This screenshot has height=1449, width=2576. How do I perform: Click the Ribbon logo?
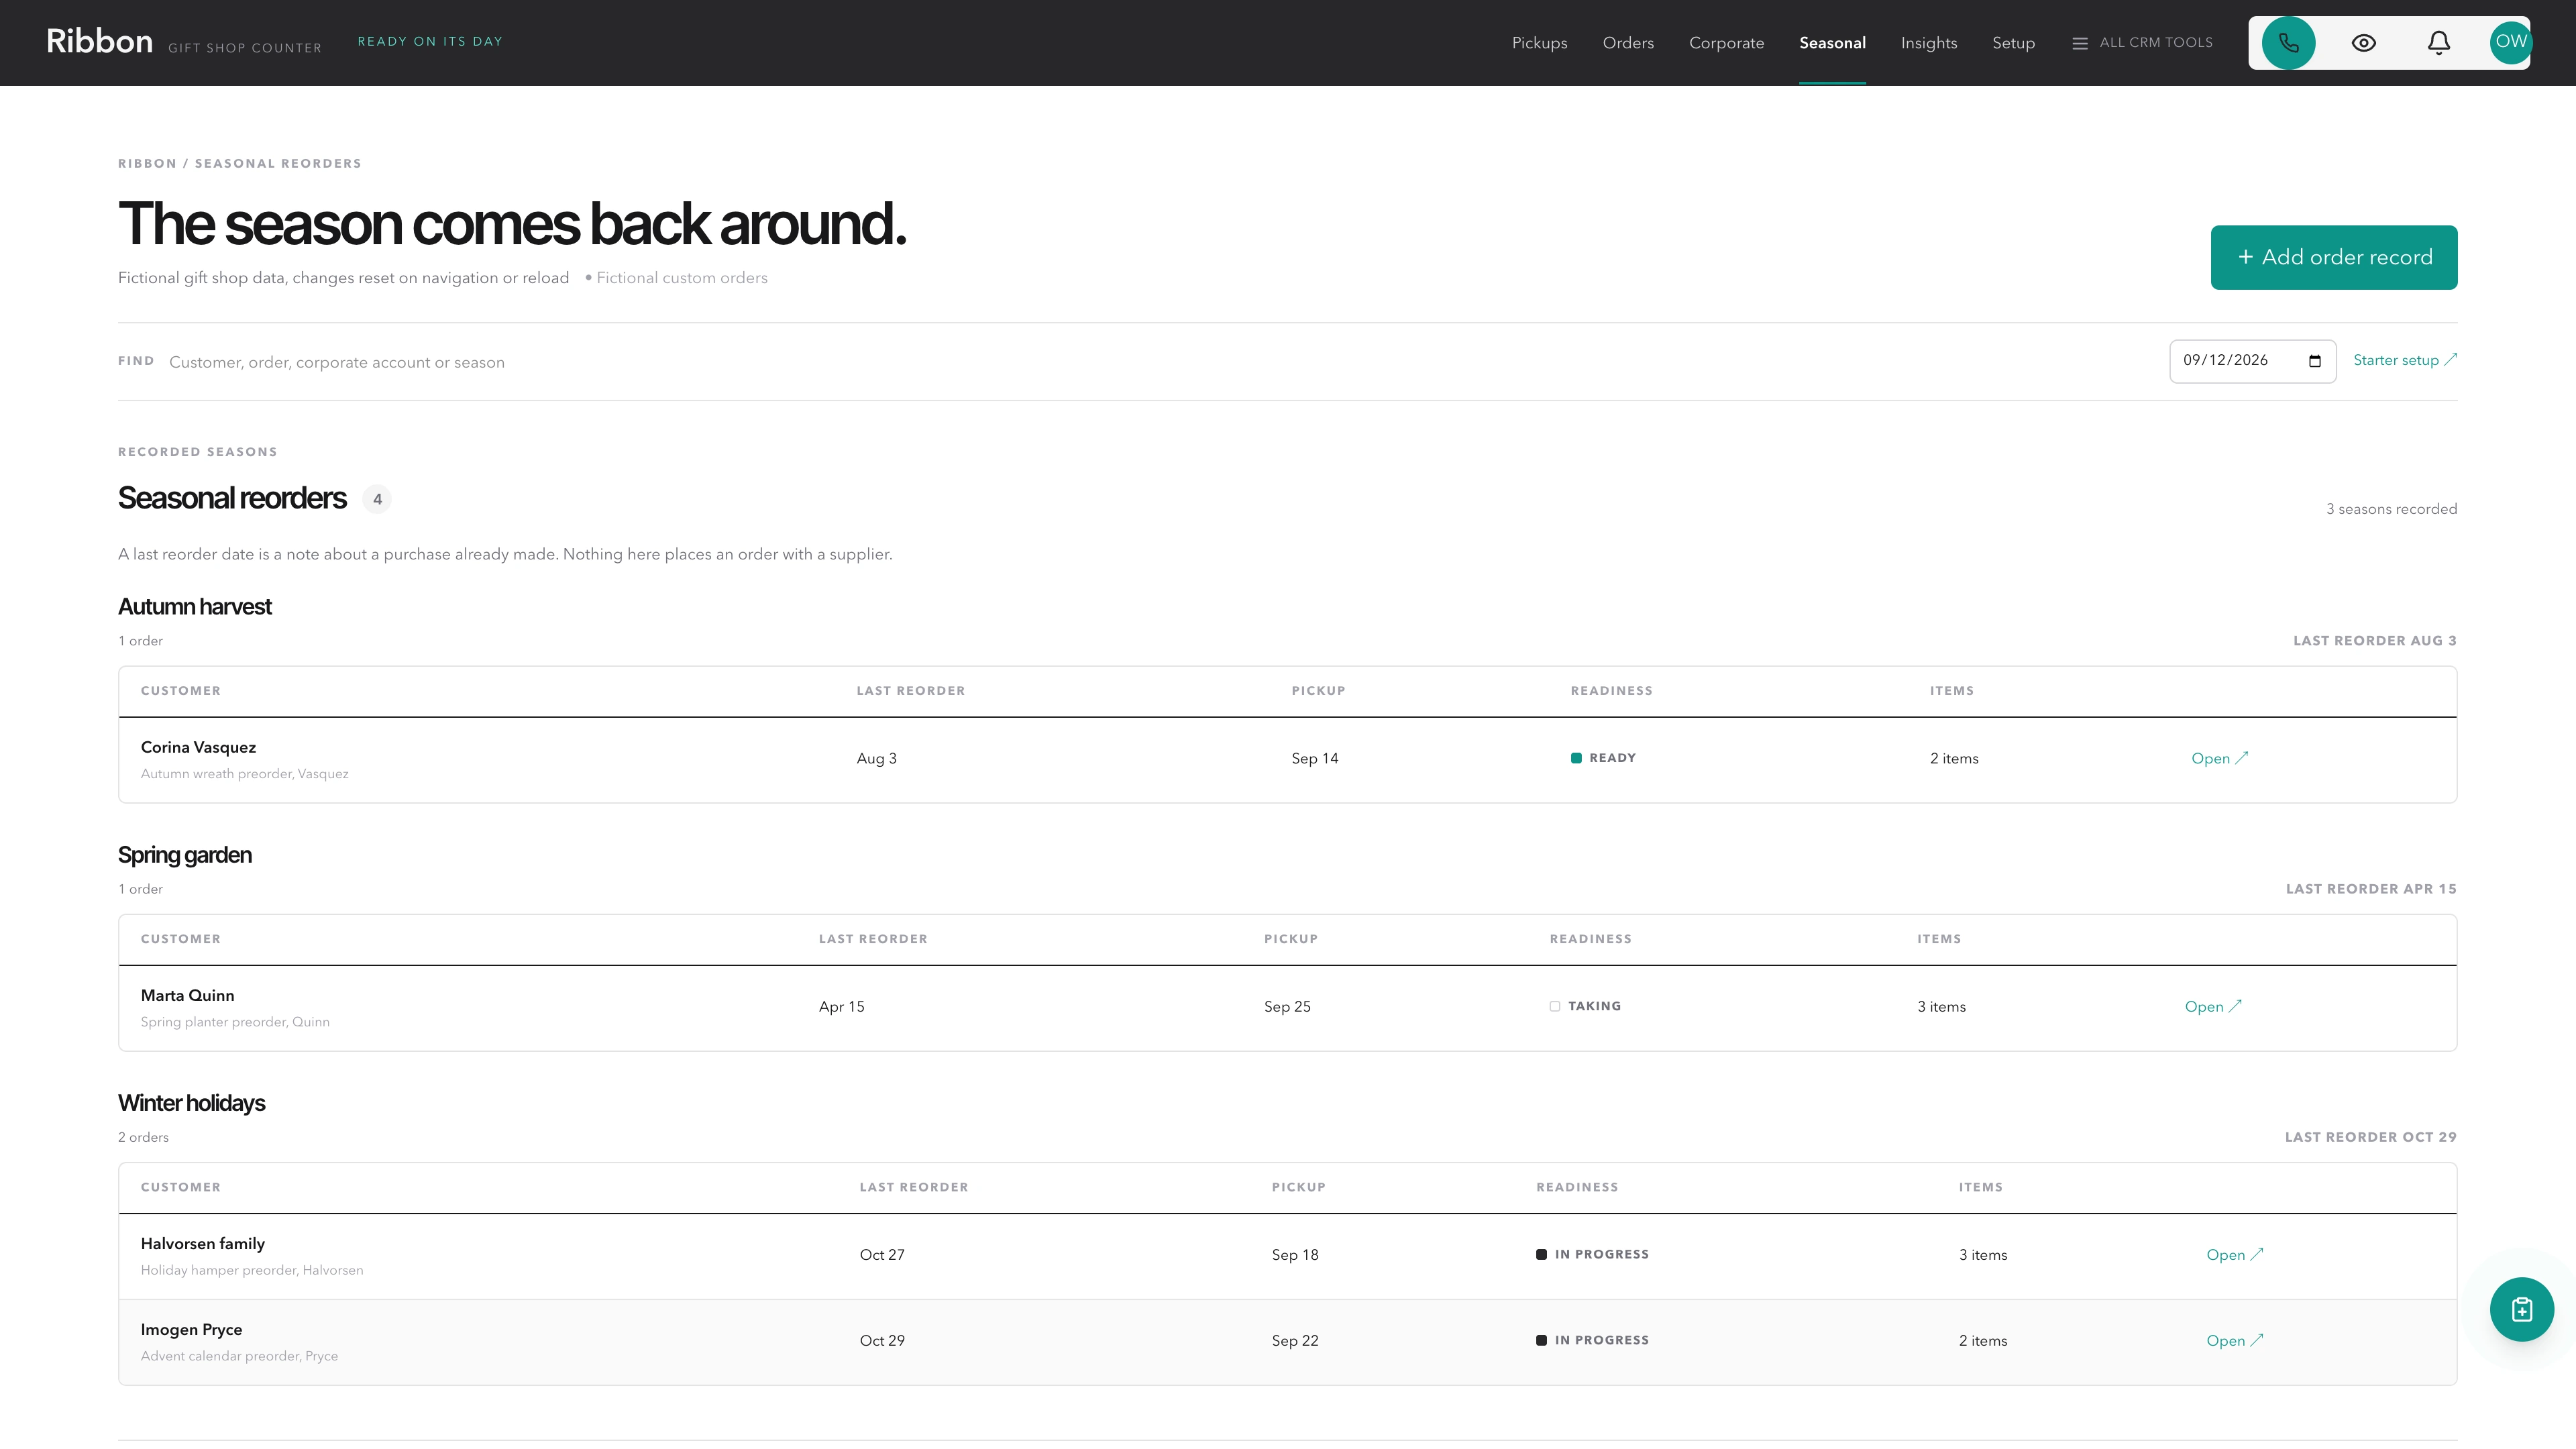point(99,41)
